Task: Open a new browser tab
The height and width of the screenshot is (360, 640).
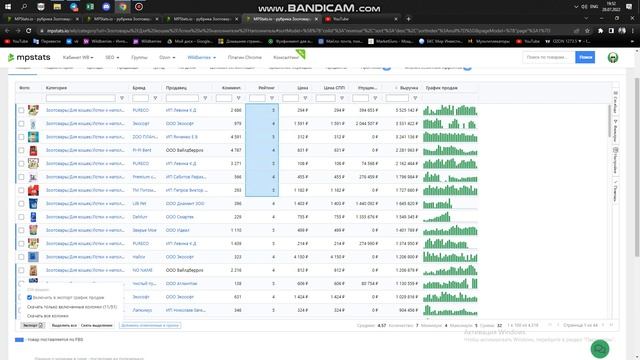Action: point(408,19)
